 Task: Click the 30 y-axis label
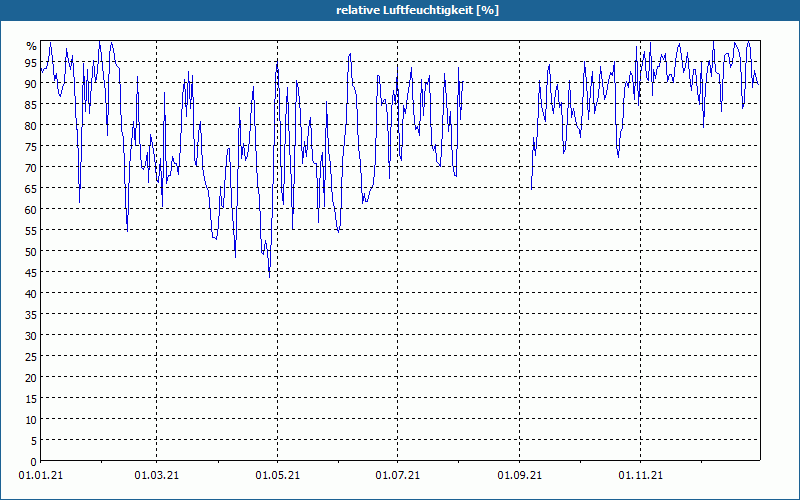click(x=31, y=336)
